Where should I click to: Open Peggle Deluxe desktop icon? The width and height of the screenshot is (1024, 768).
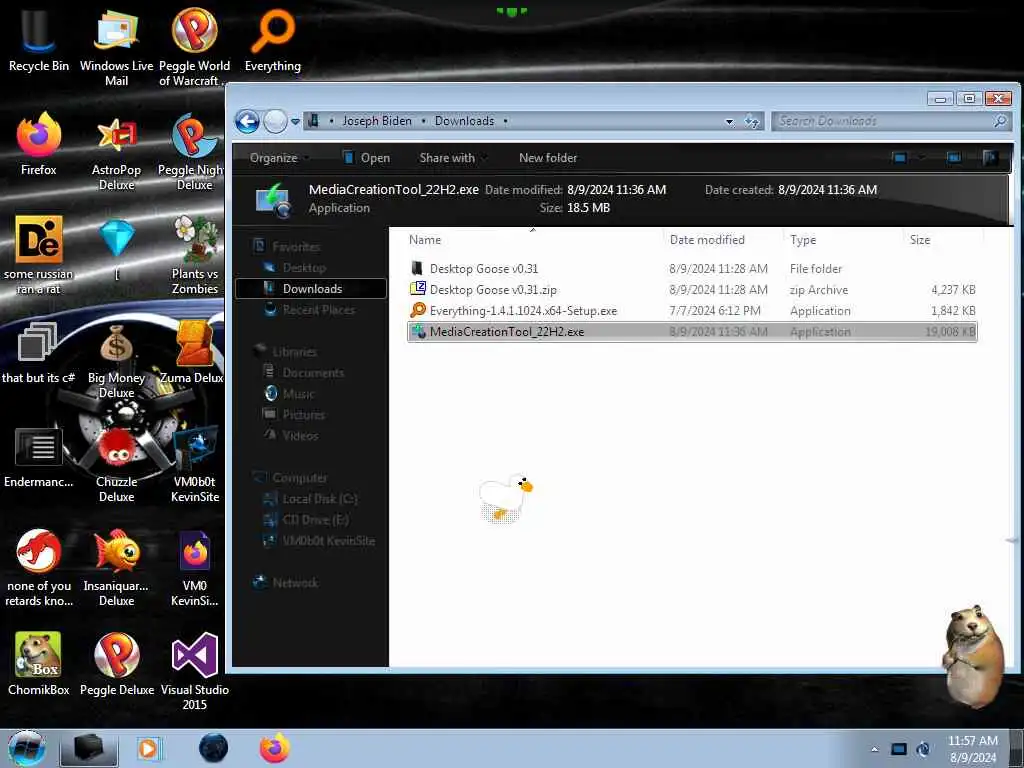point(116,664)
